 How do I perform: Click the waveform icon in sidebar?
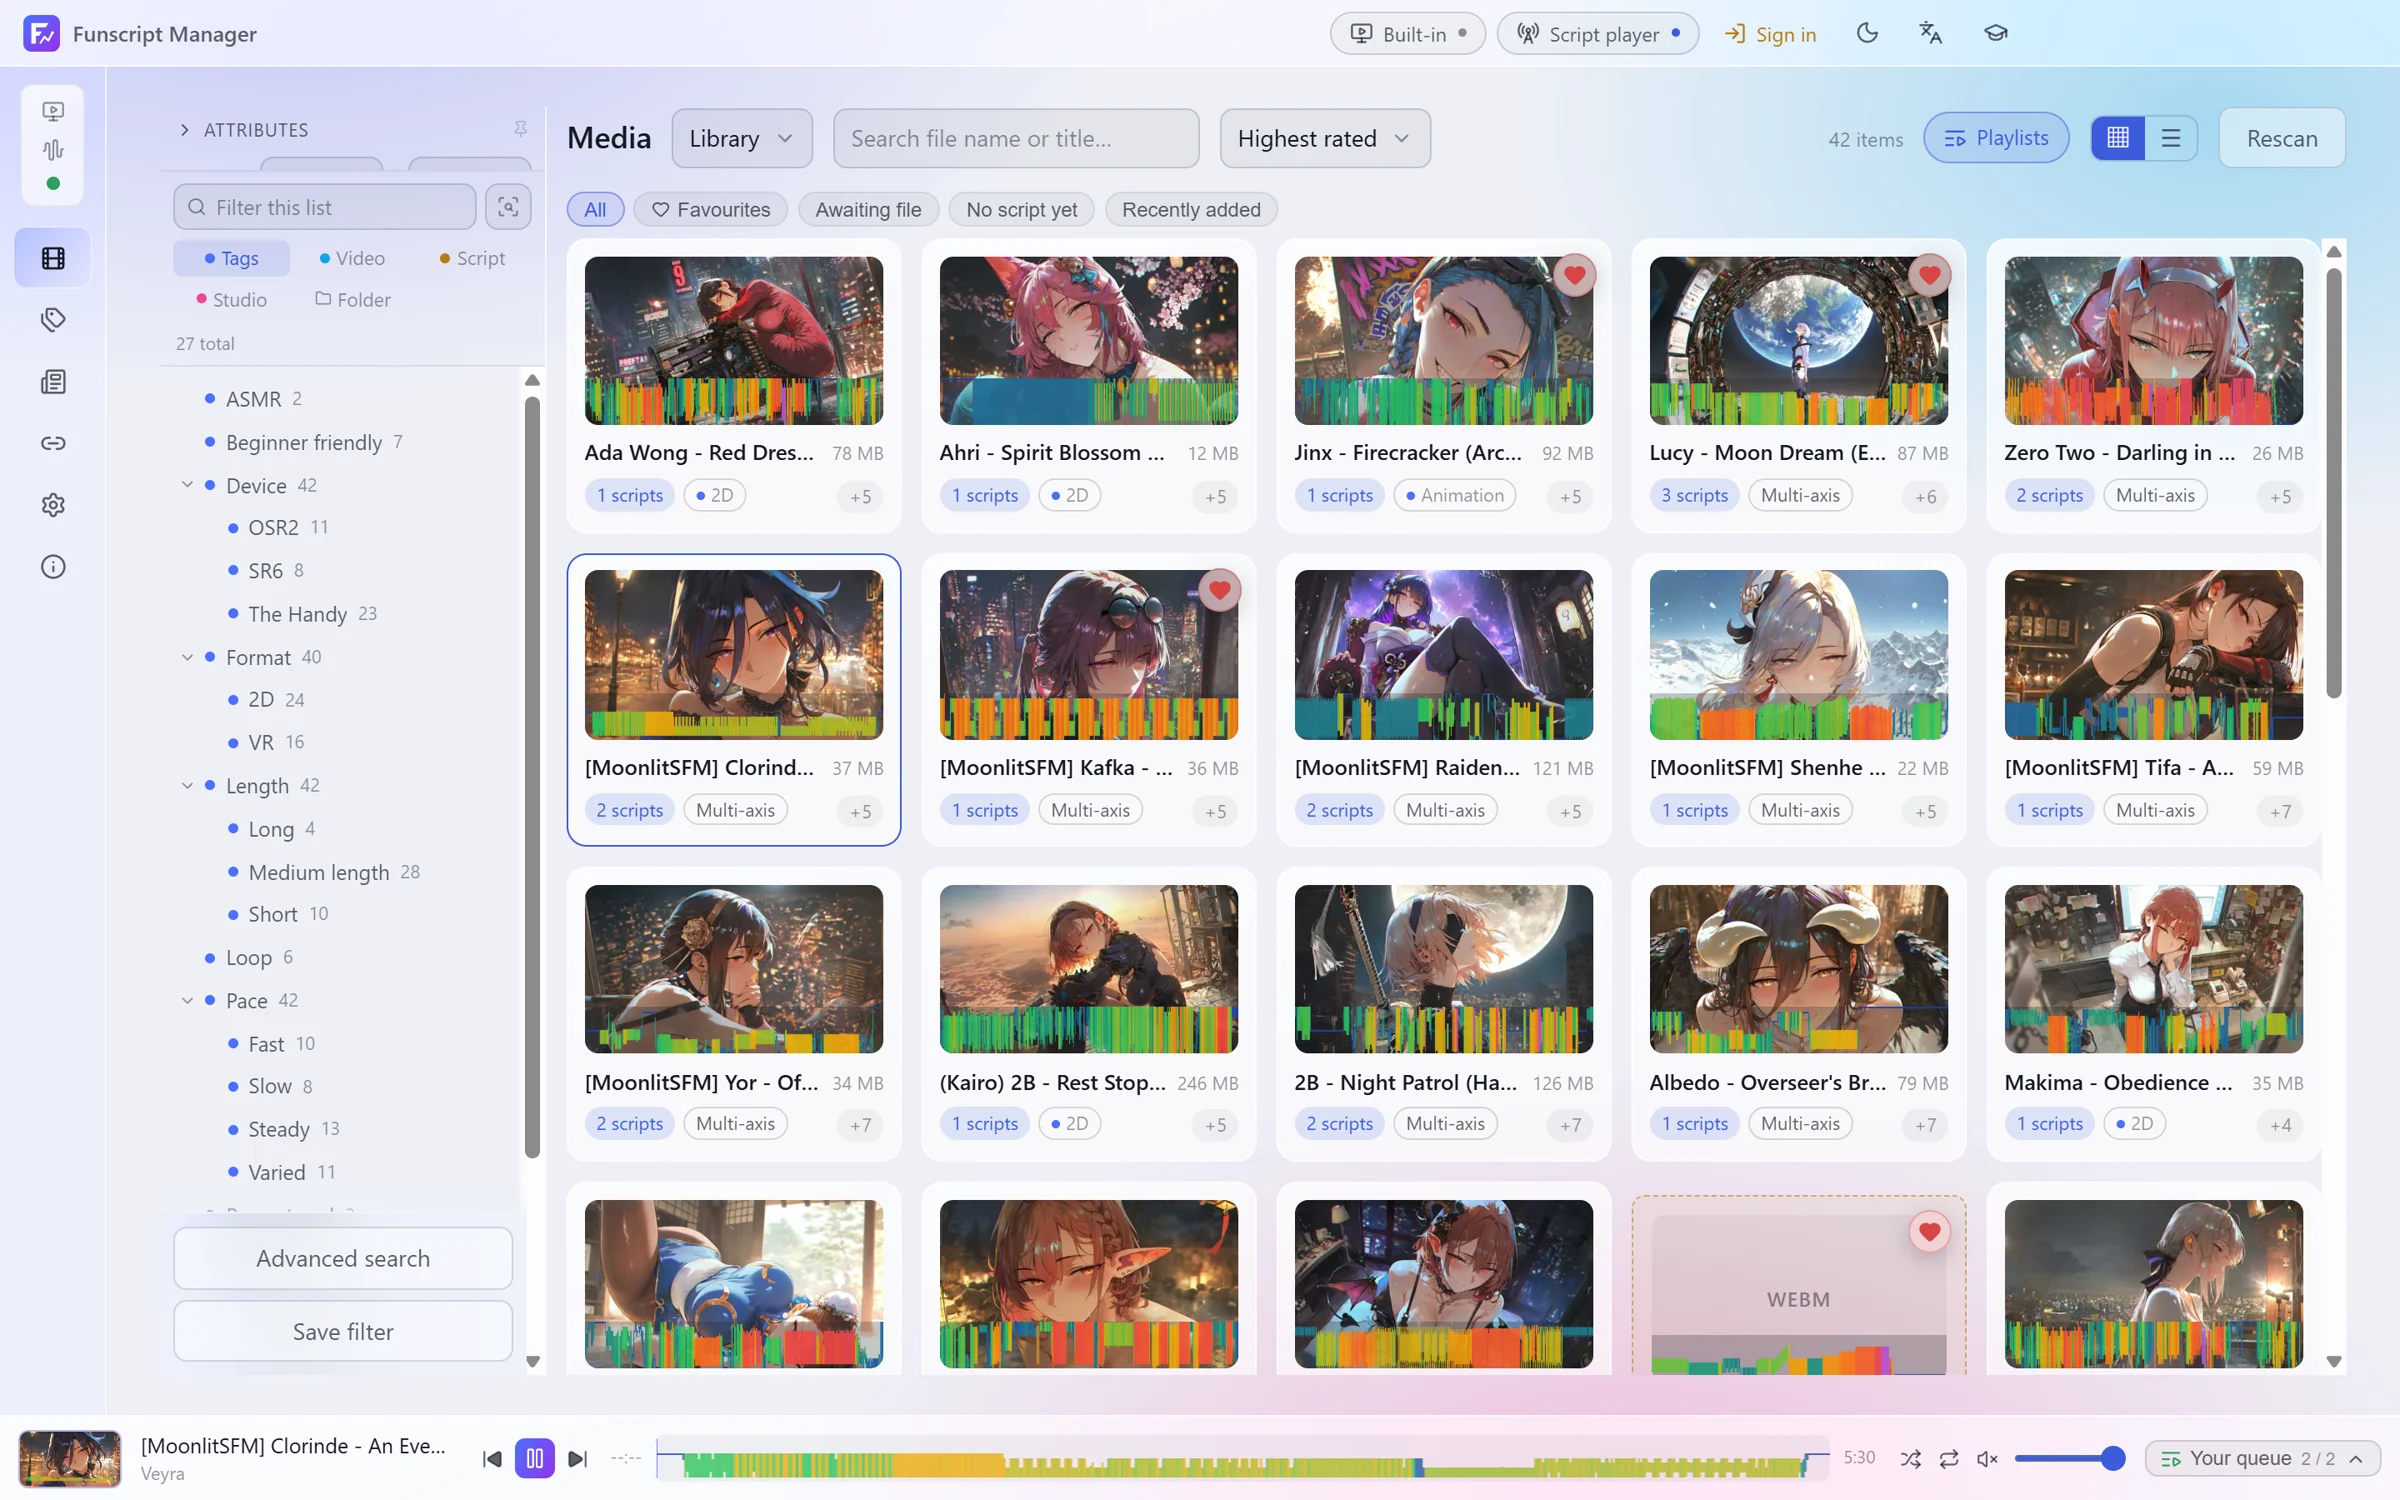53,150
